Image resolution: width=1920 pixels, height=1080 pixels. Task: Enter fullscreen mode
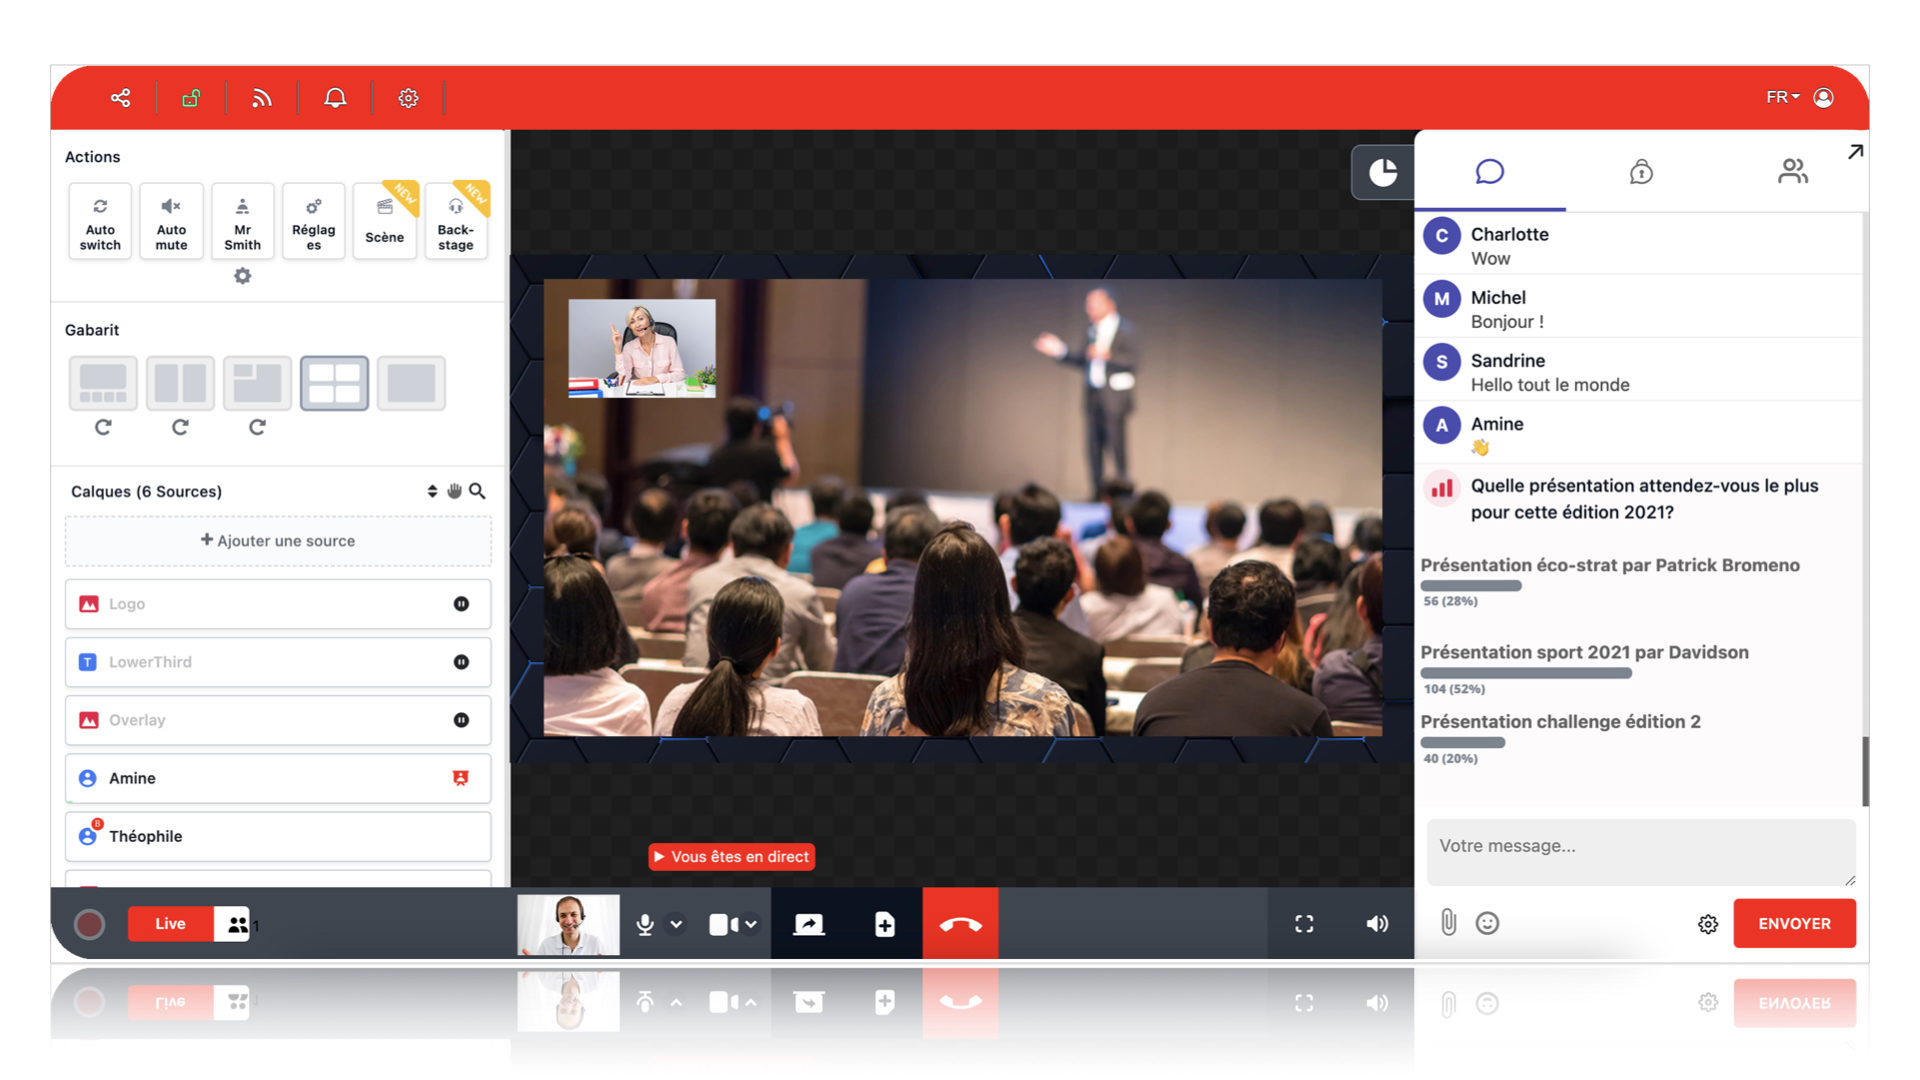(x=1304, y=924)
